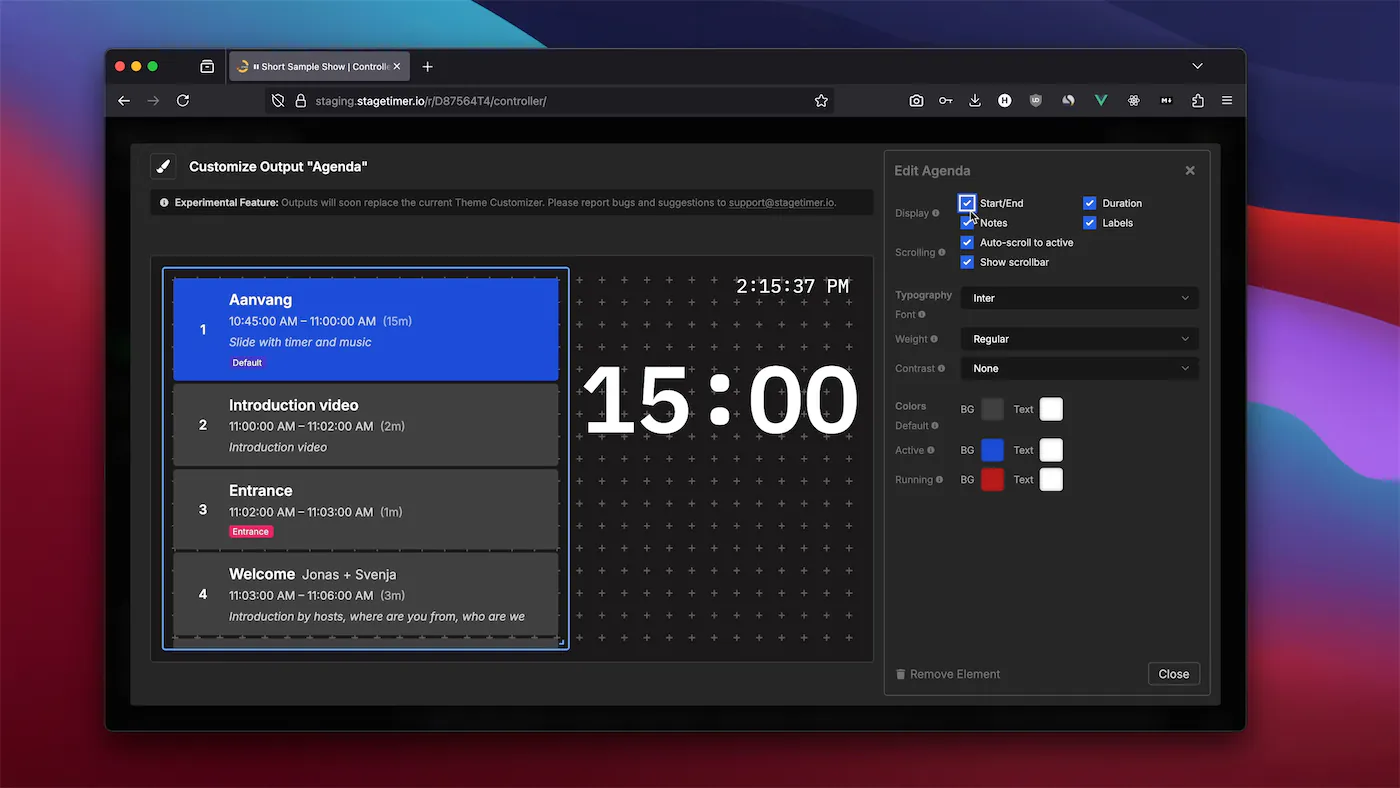Click the trash icon next to Remove Element
Screen dimensions: 1400x788
pyautogui.click(x=900, y=673)
